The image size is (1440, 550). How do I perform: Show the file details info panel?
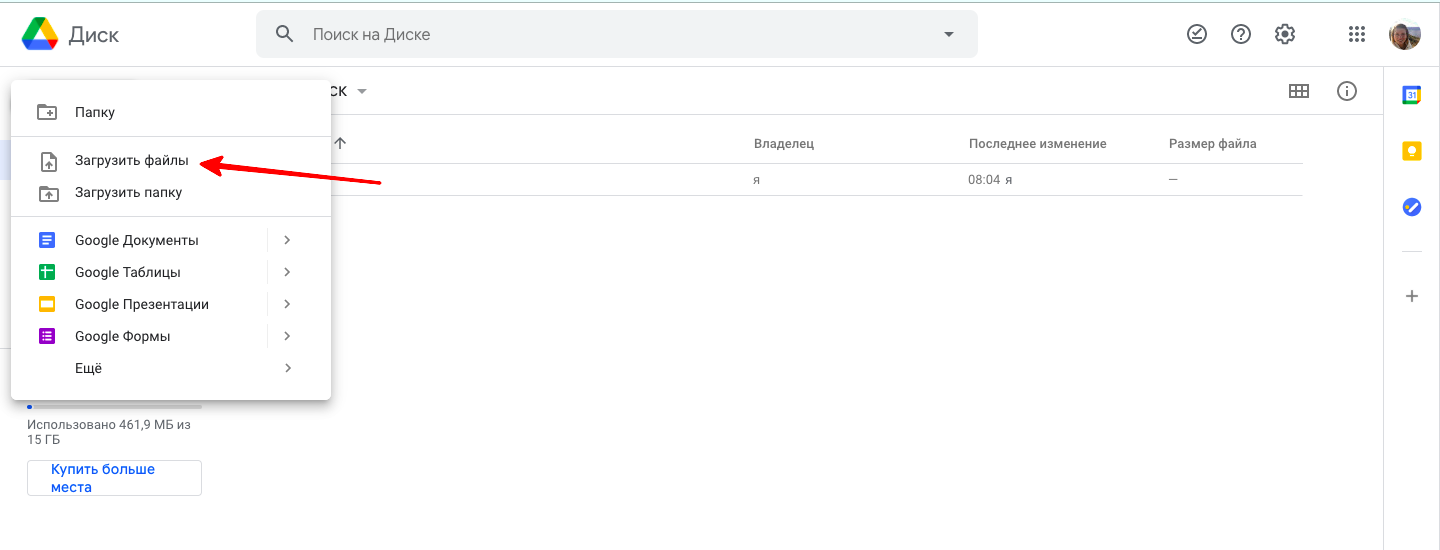click(x=1347, y=91)
